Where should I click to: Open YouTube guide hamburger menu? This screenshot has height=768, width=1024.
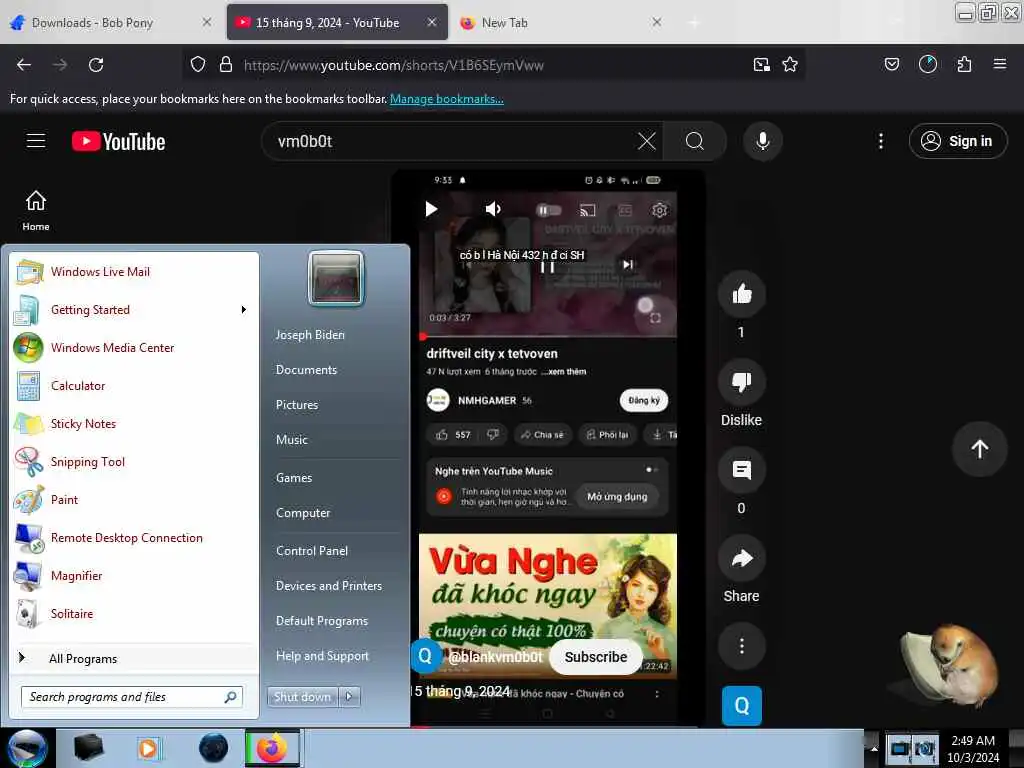(x=36, y=141)
